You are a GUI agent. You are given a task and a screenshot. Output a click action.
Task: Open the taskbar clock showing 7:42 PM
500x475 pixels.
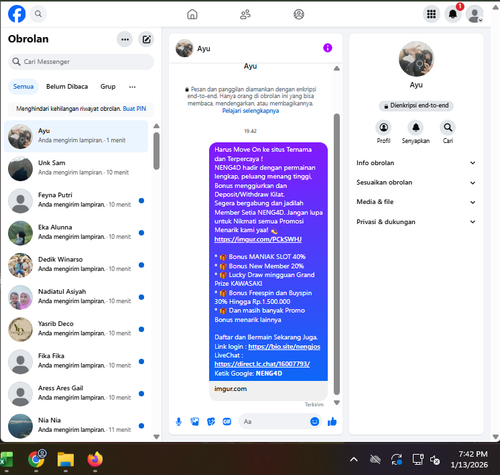(469, 459)
